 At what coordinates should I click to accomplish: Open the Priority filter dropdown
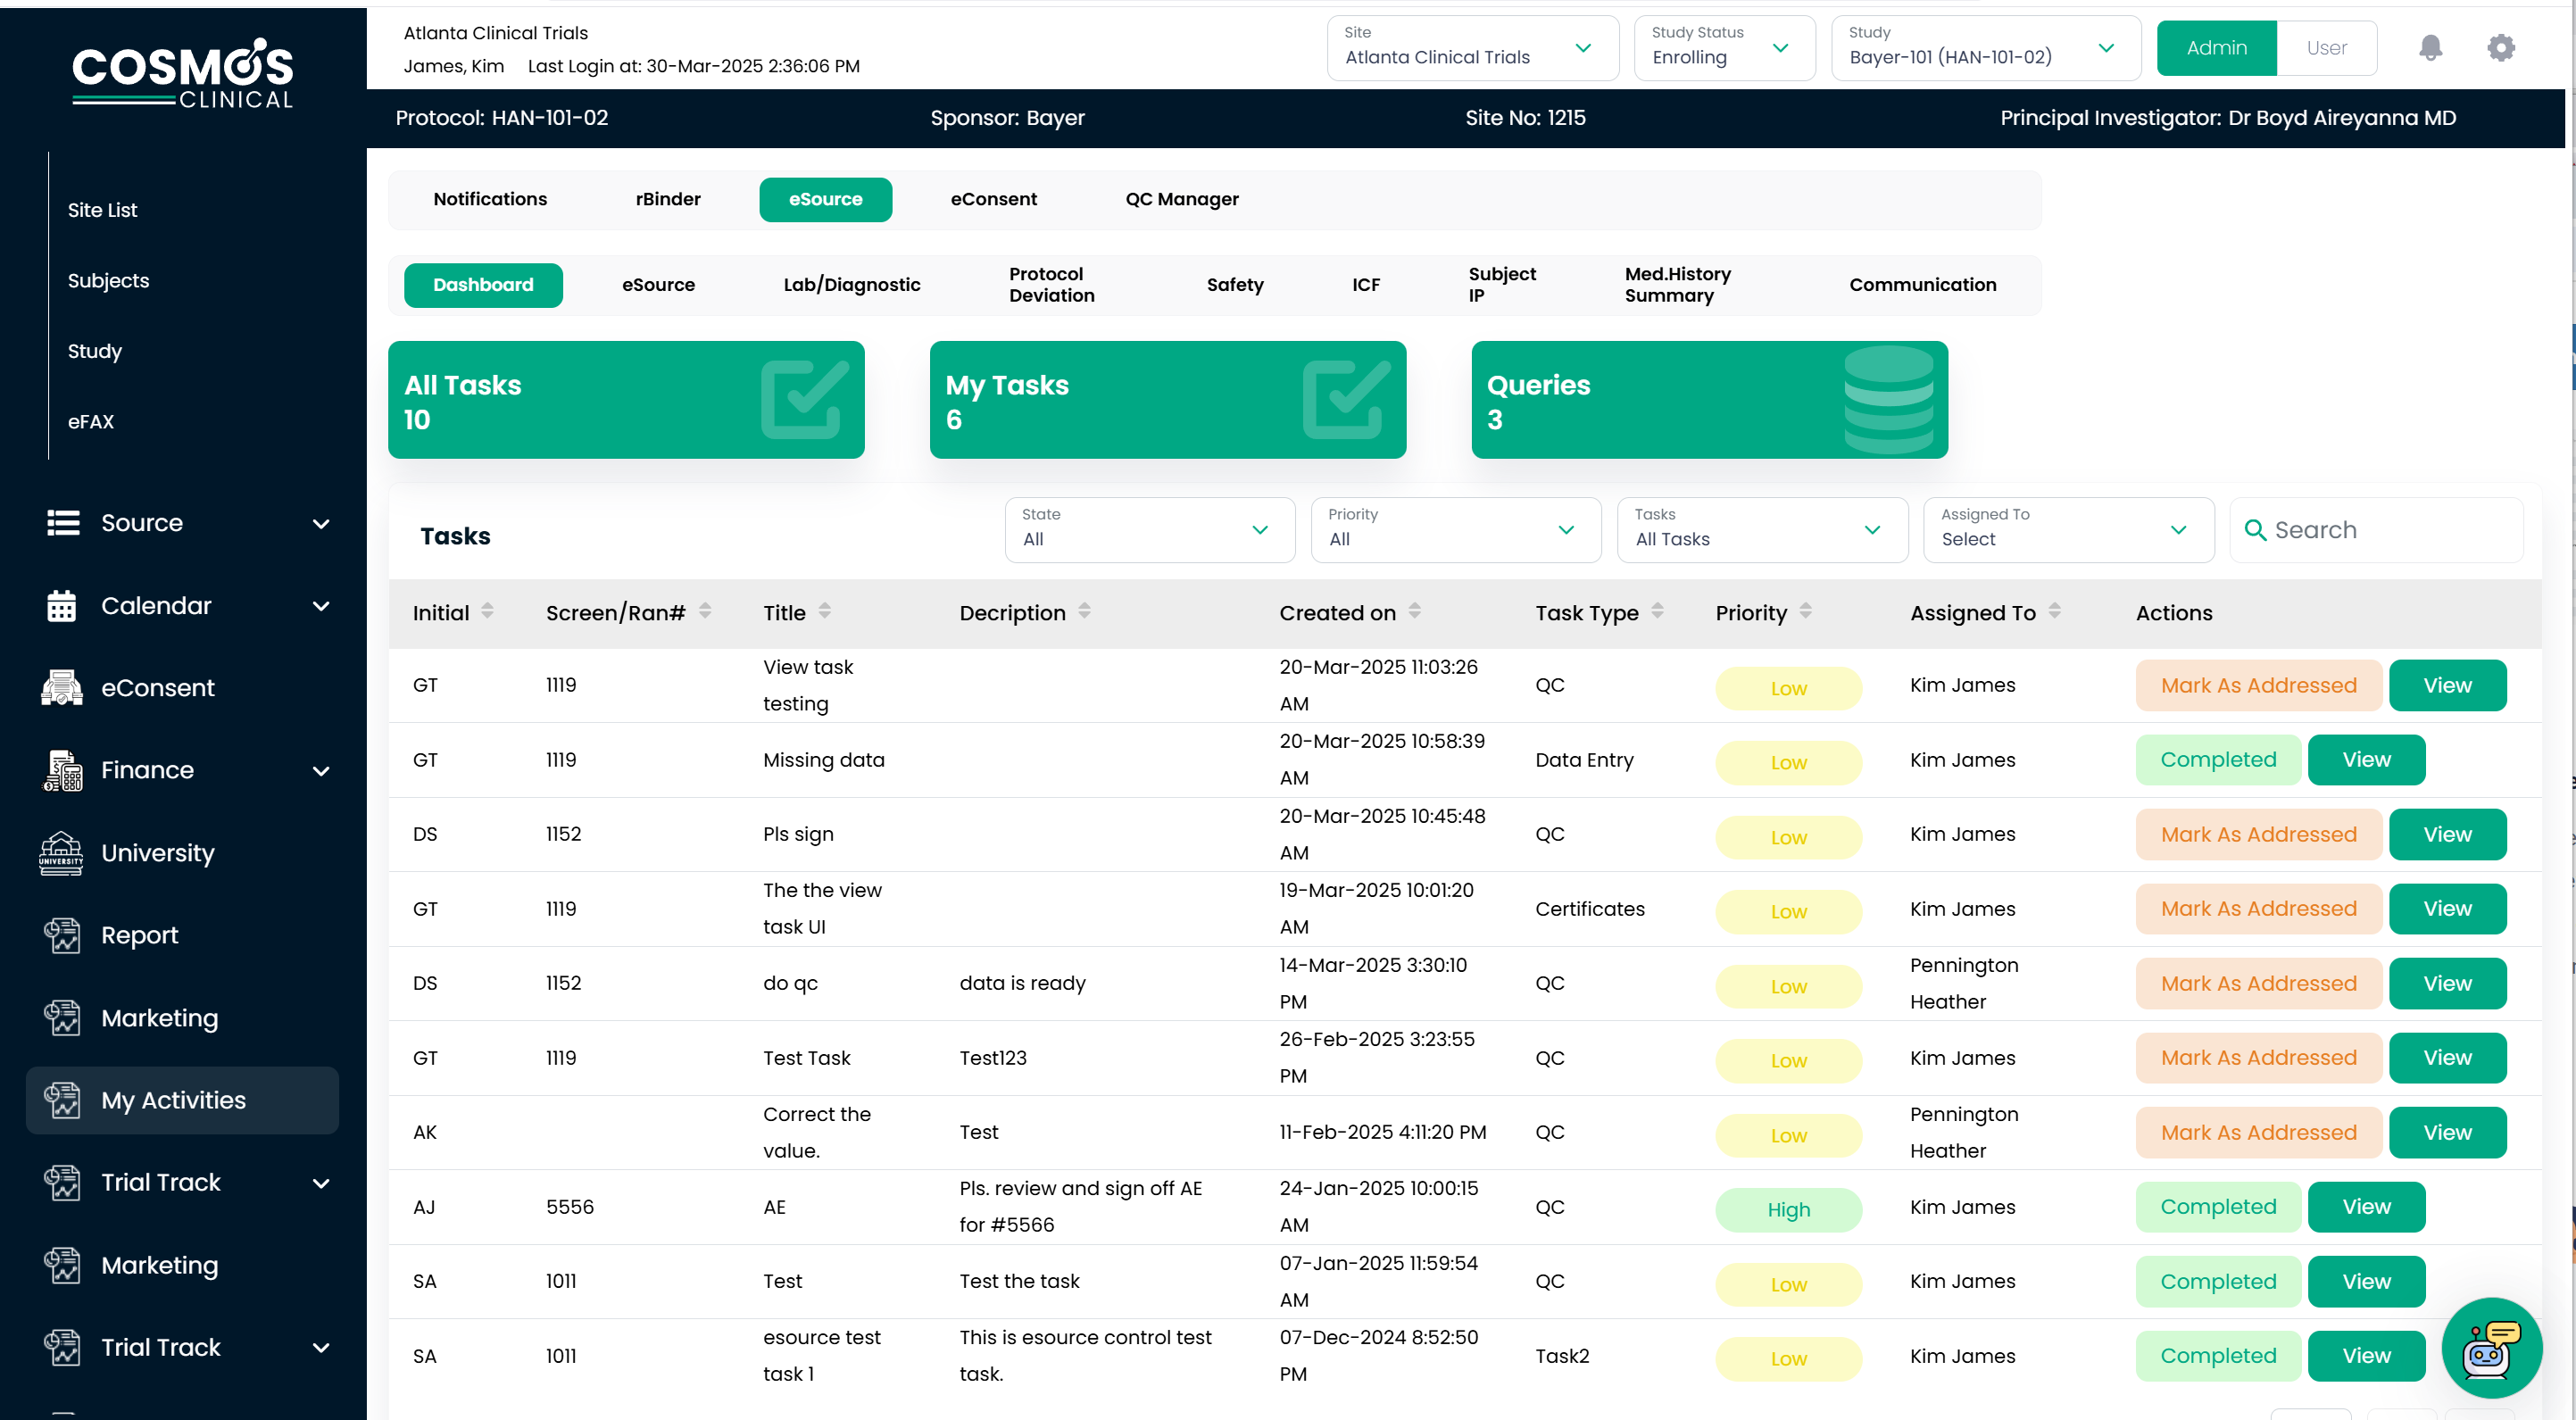tap(1455, 530)
